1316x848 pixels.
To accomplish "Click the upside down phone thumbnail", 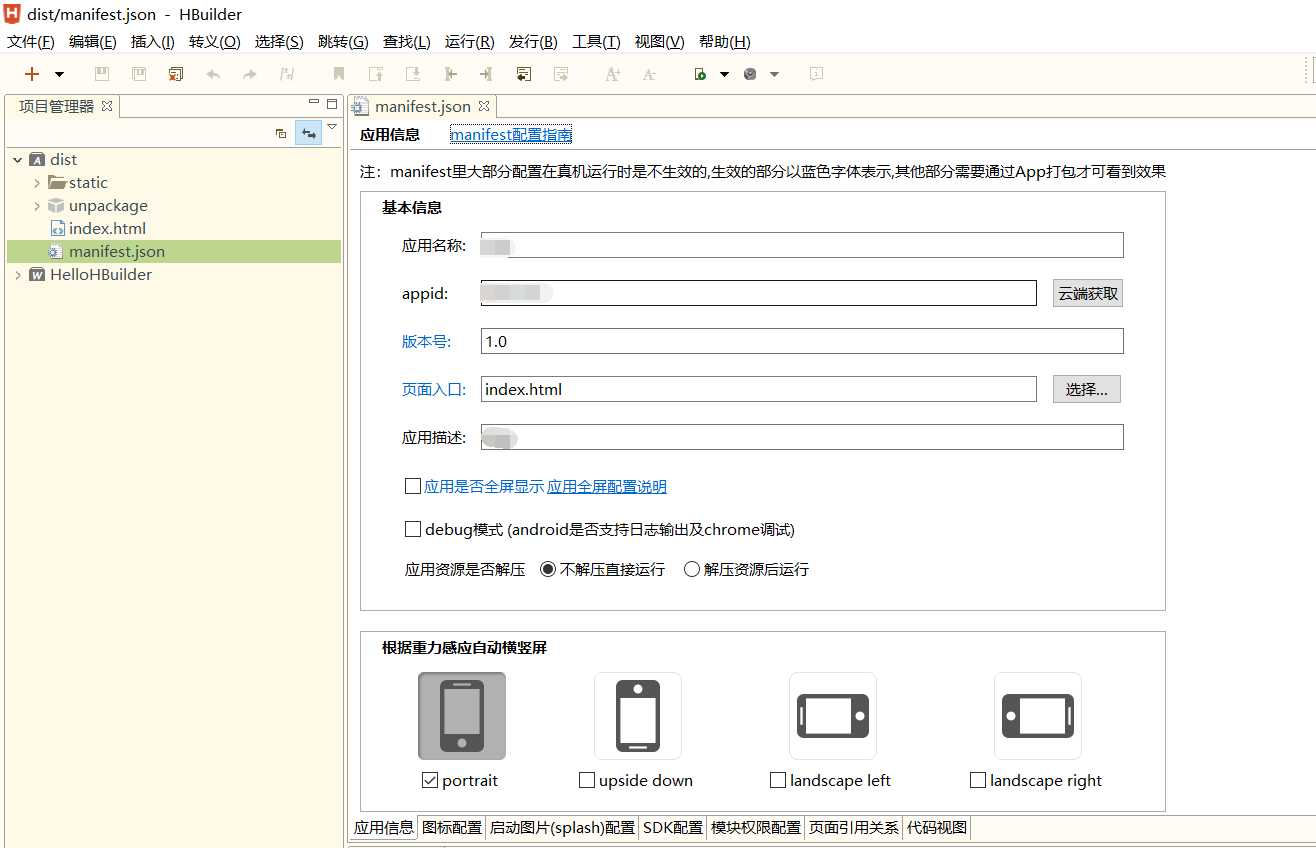I will (x=638, y=716).
